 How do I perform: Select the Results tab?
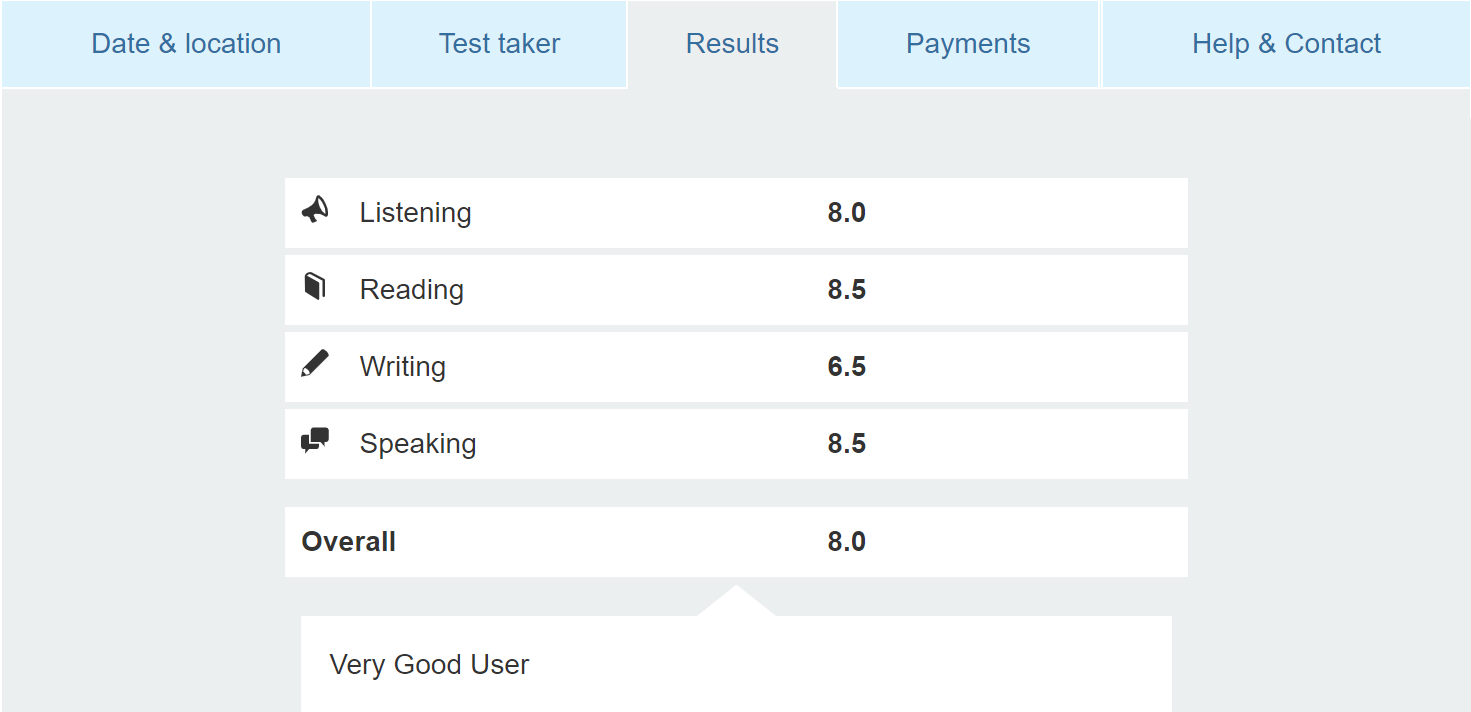(x=732, y=44)
